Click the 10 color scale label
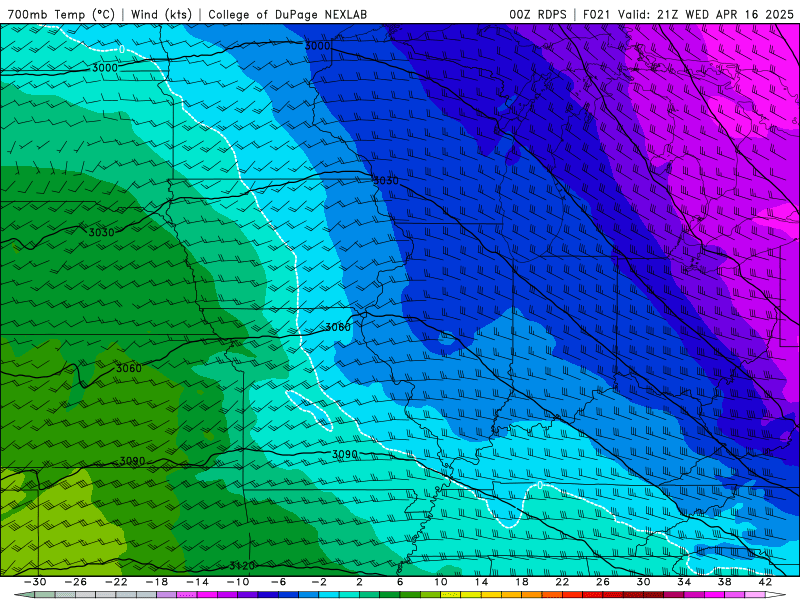This screenshot has width=800, height=600. [x=441, y=582]
